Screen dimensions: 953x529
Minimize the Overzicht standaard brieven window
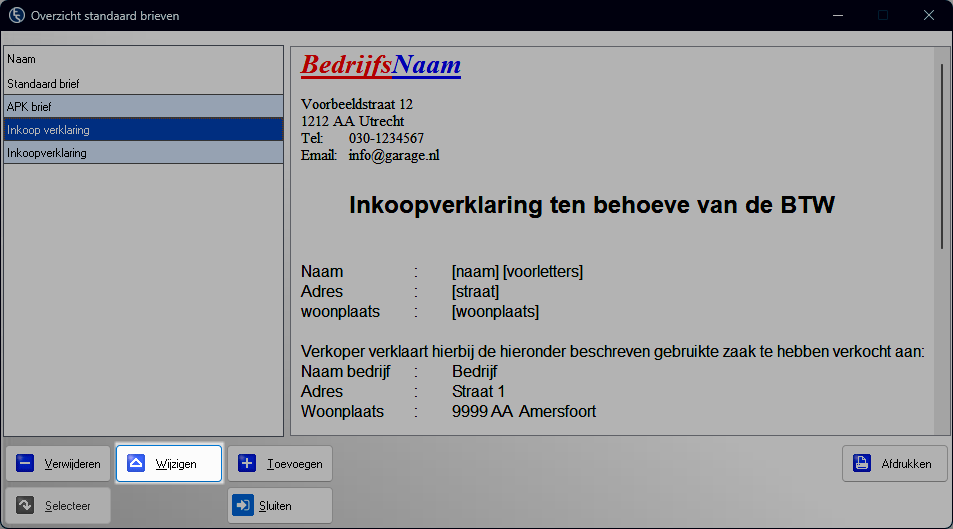[836, 16]
